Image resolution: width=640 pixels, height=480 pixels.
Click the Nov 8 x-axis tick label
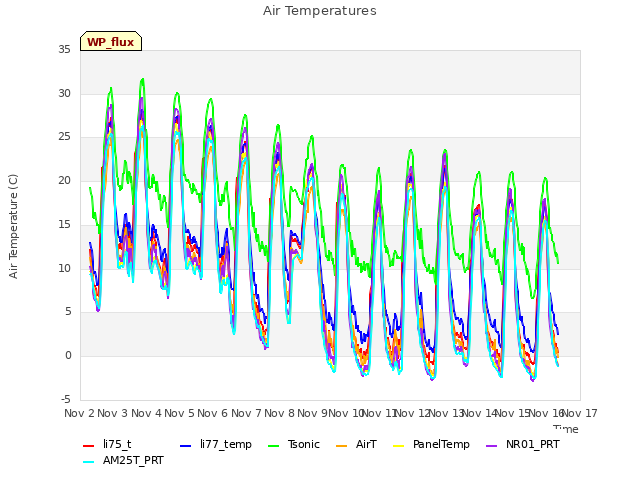coord(280,413)
